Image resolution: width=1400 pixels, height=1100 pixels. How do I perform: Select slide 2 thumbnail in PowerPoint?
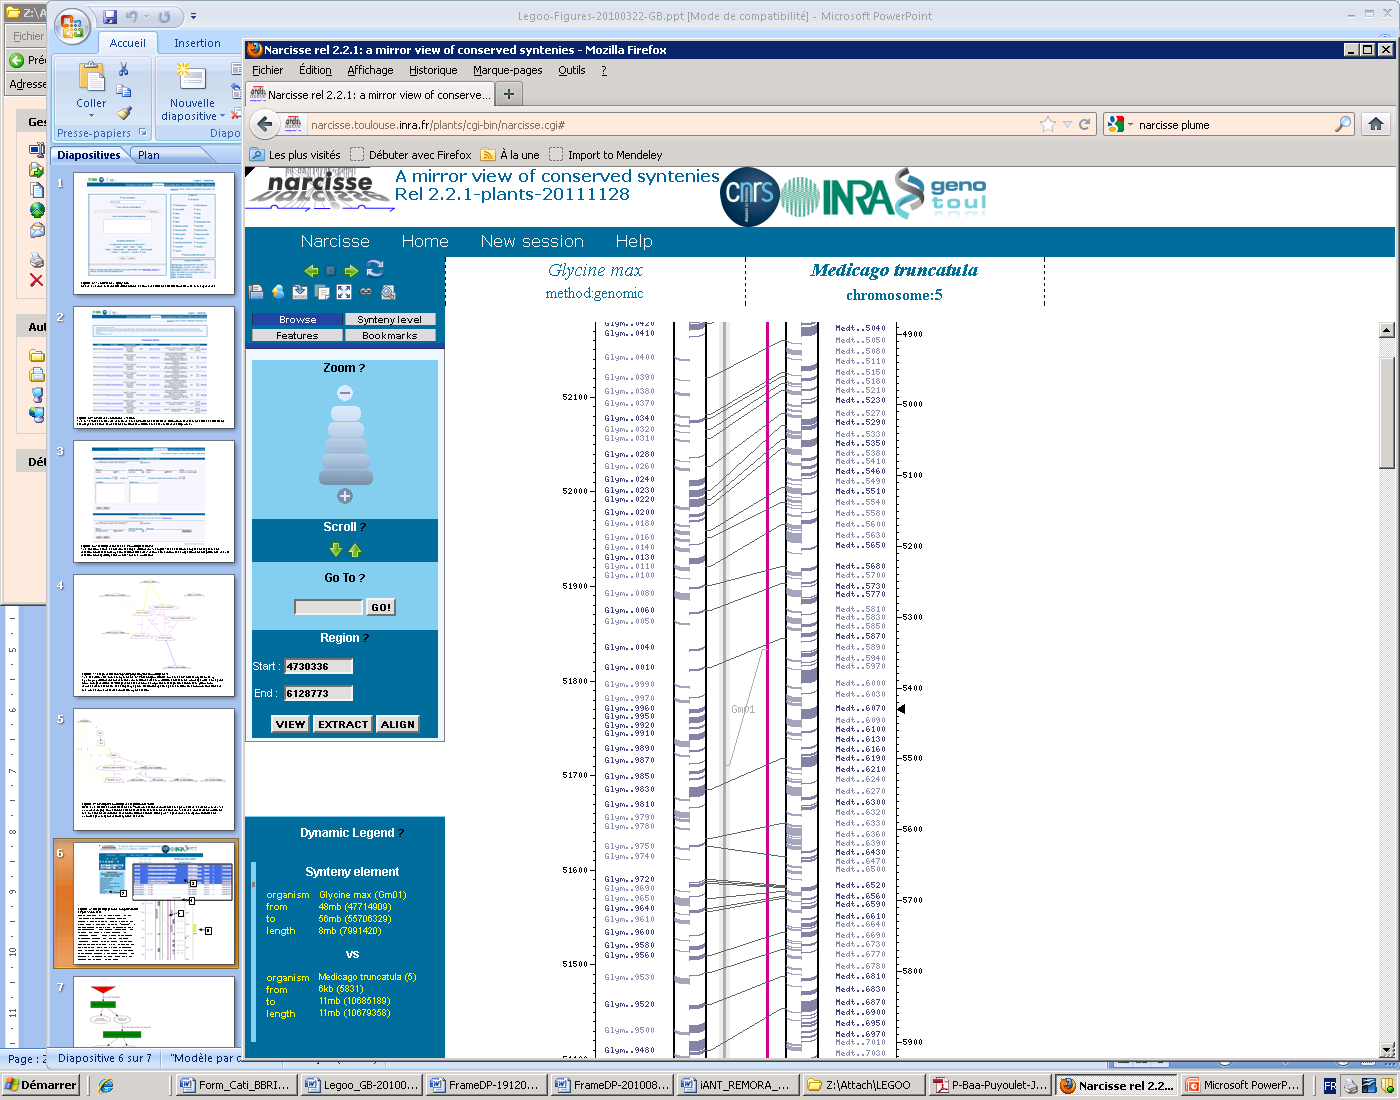click(154, 368)
